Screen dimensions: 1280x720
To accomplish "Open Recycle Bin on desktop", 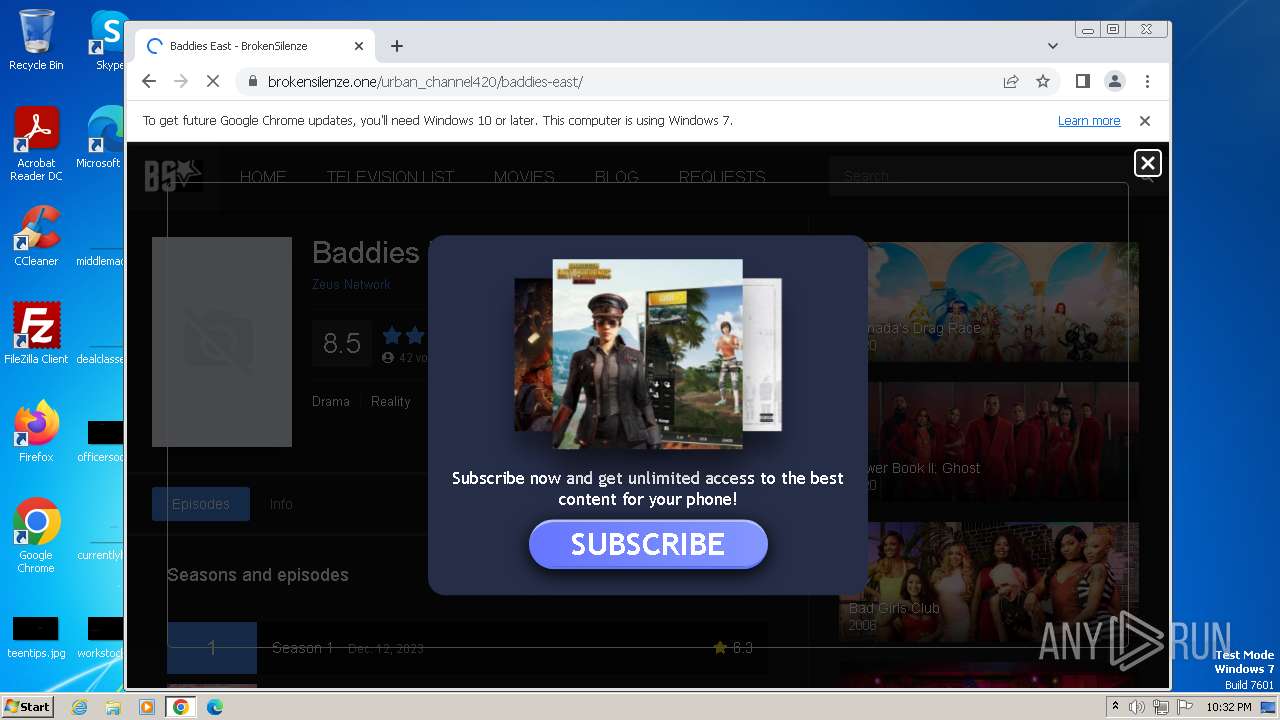I will [36, 40].
